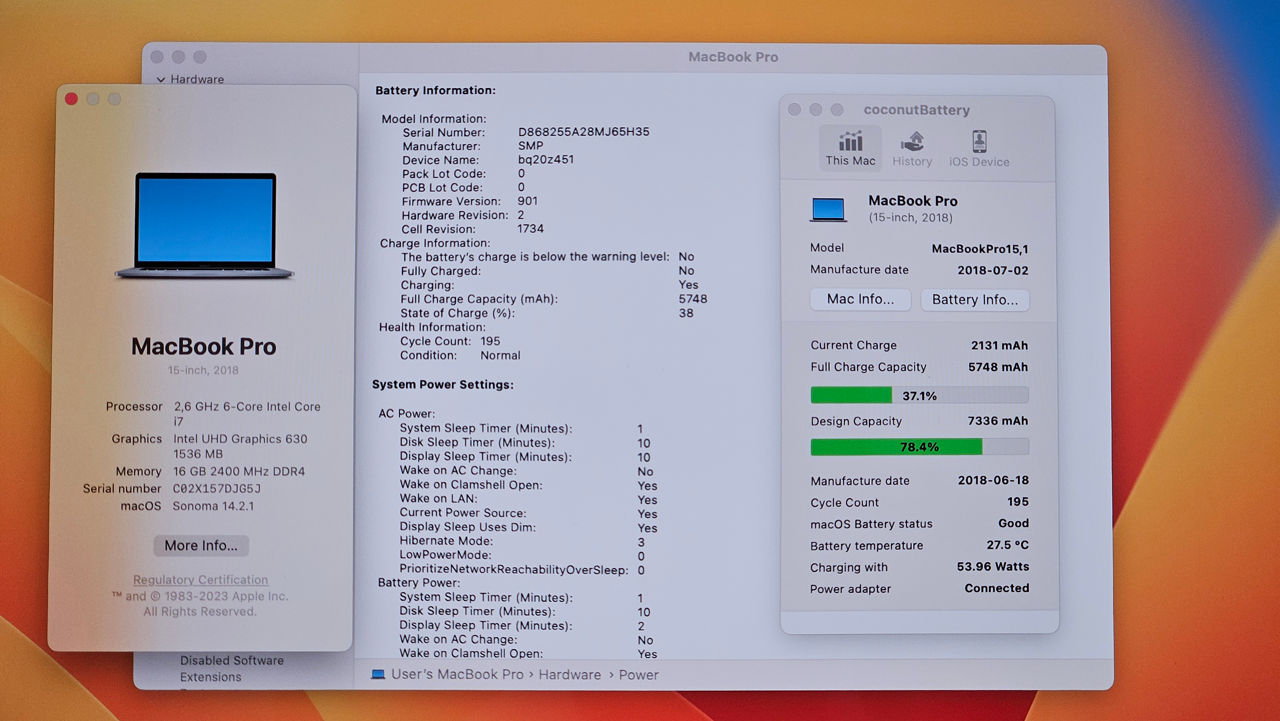Click the Battery Information heading
1280x721 pixels.
point(435,91)
